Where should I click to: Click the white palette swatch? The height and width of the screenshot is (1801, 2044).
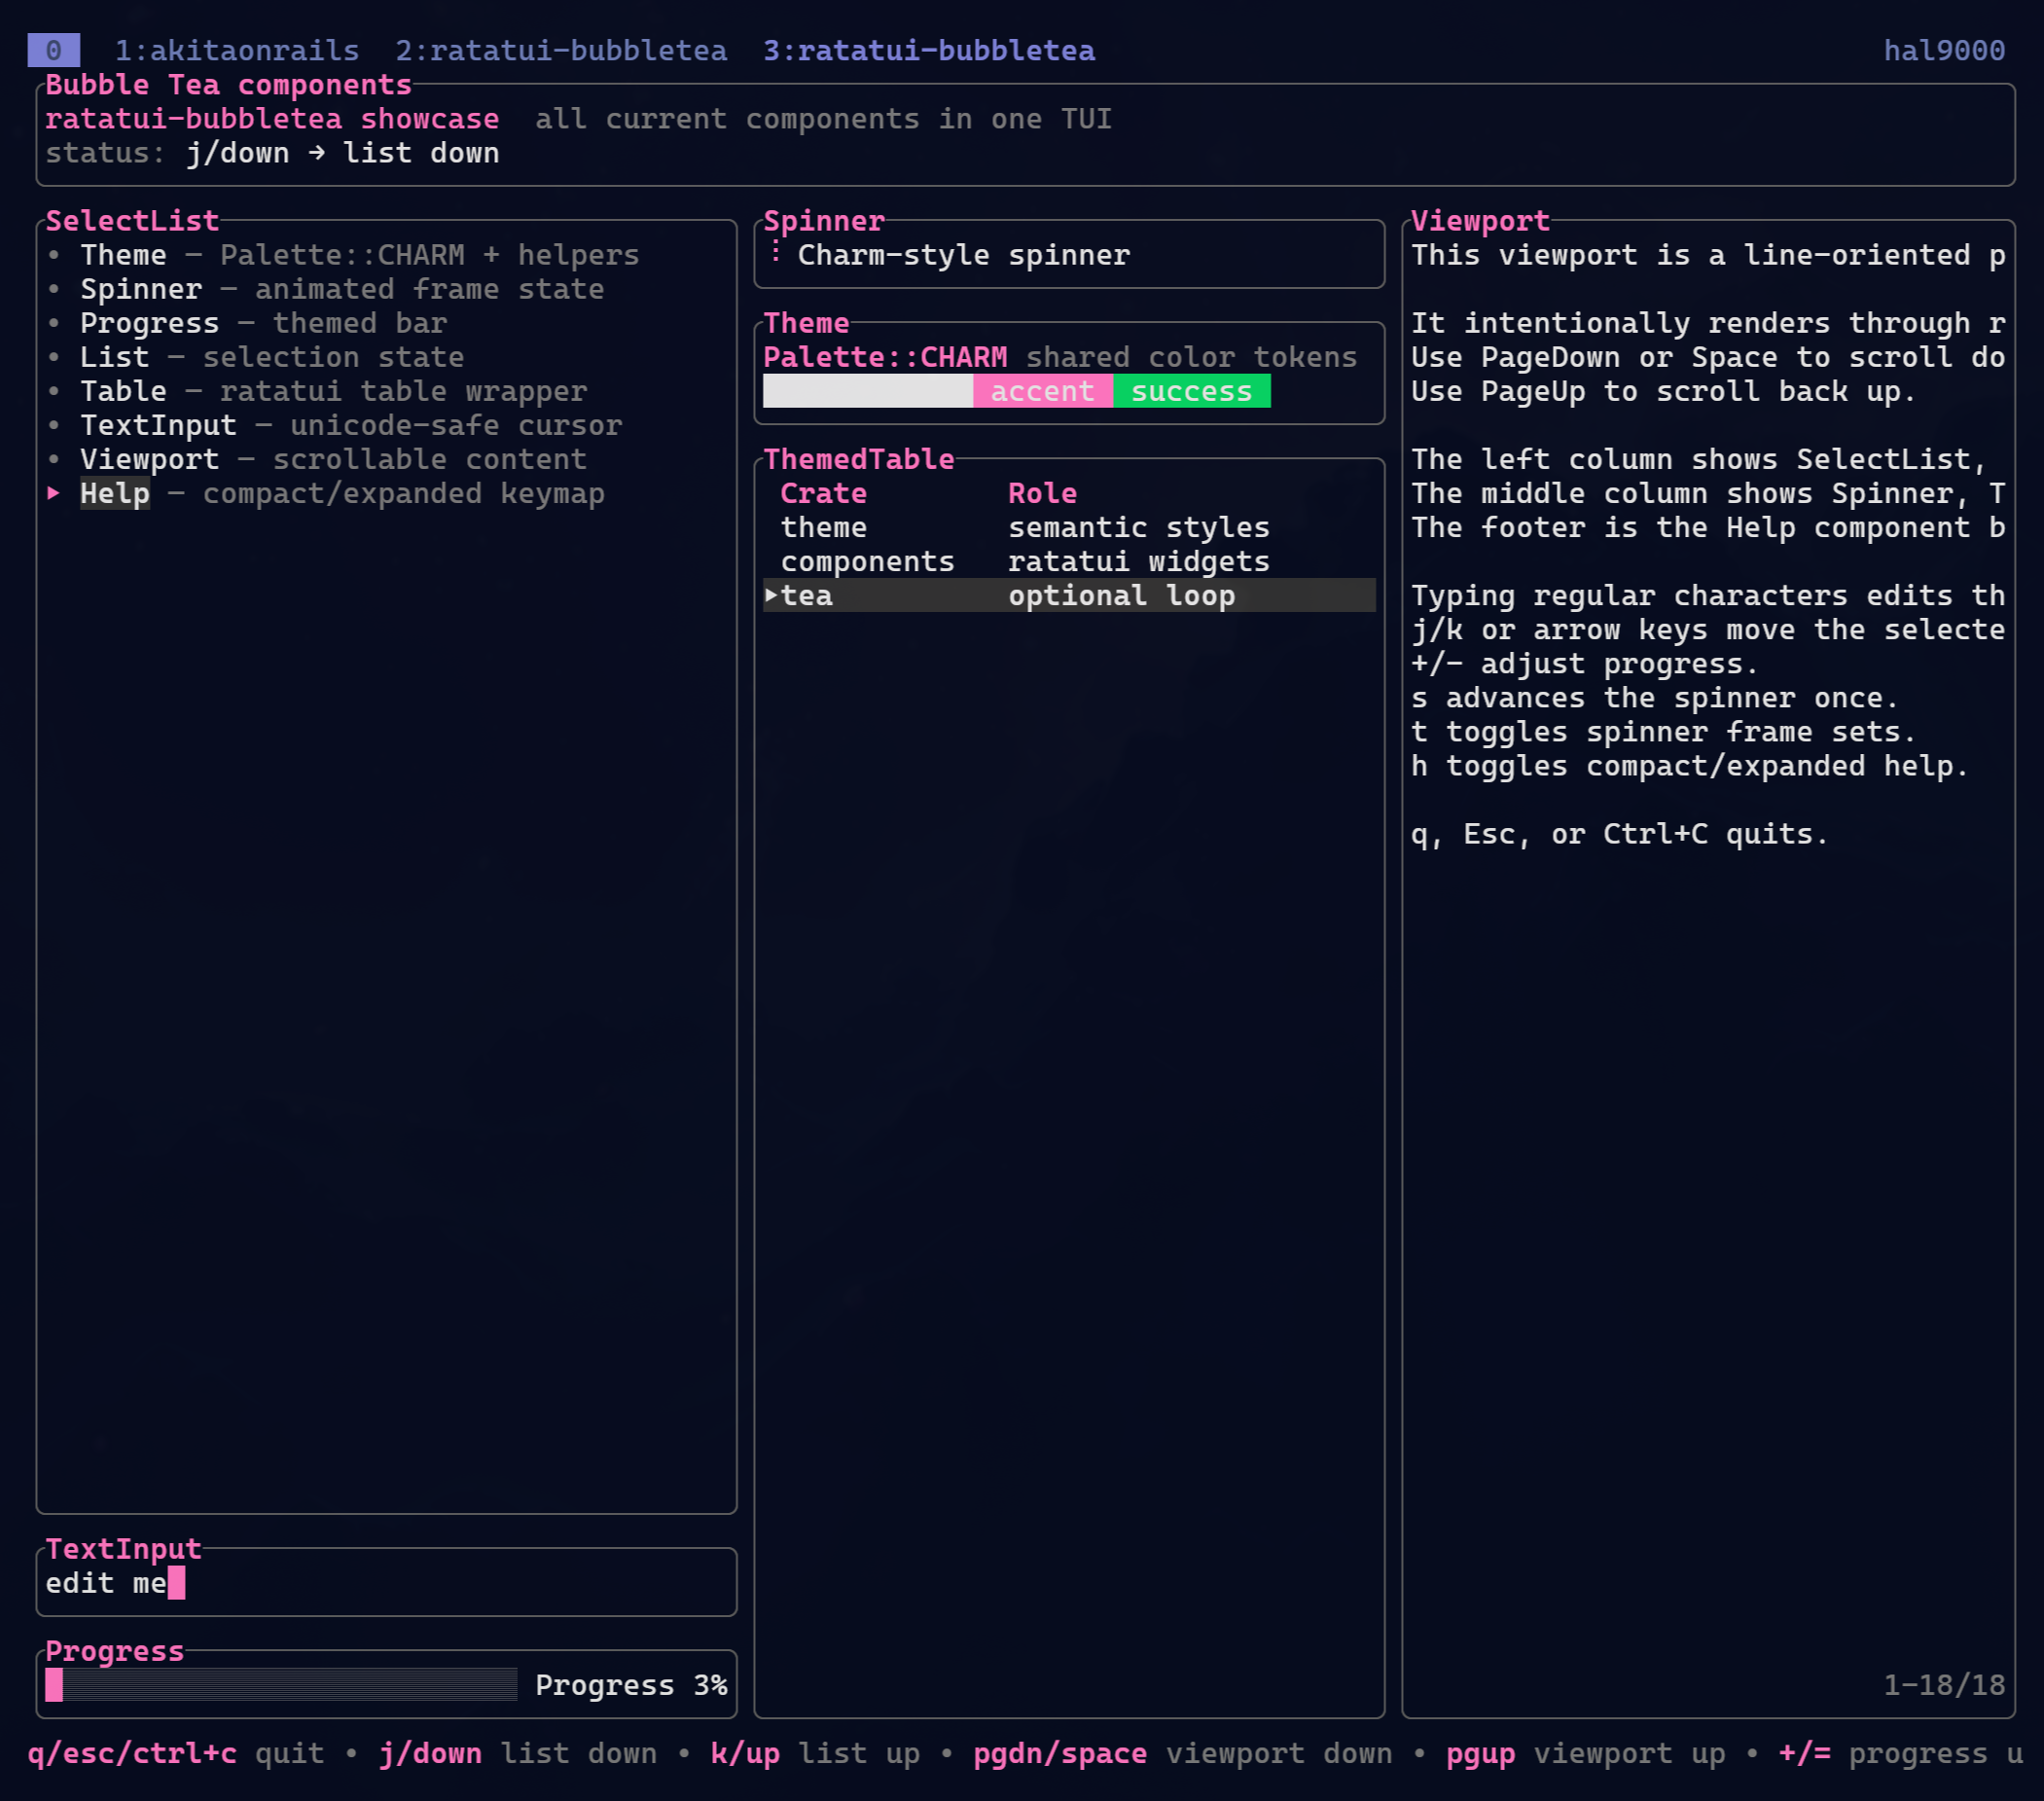868,391
